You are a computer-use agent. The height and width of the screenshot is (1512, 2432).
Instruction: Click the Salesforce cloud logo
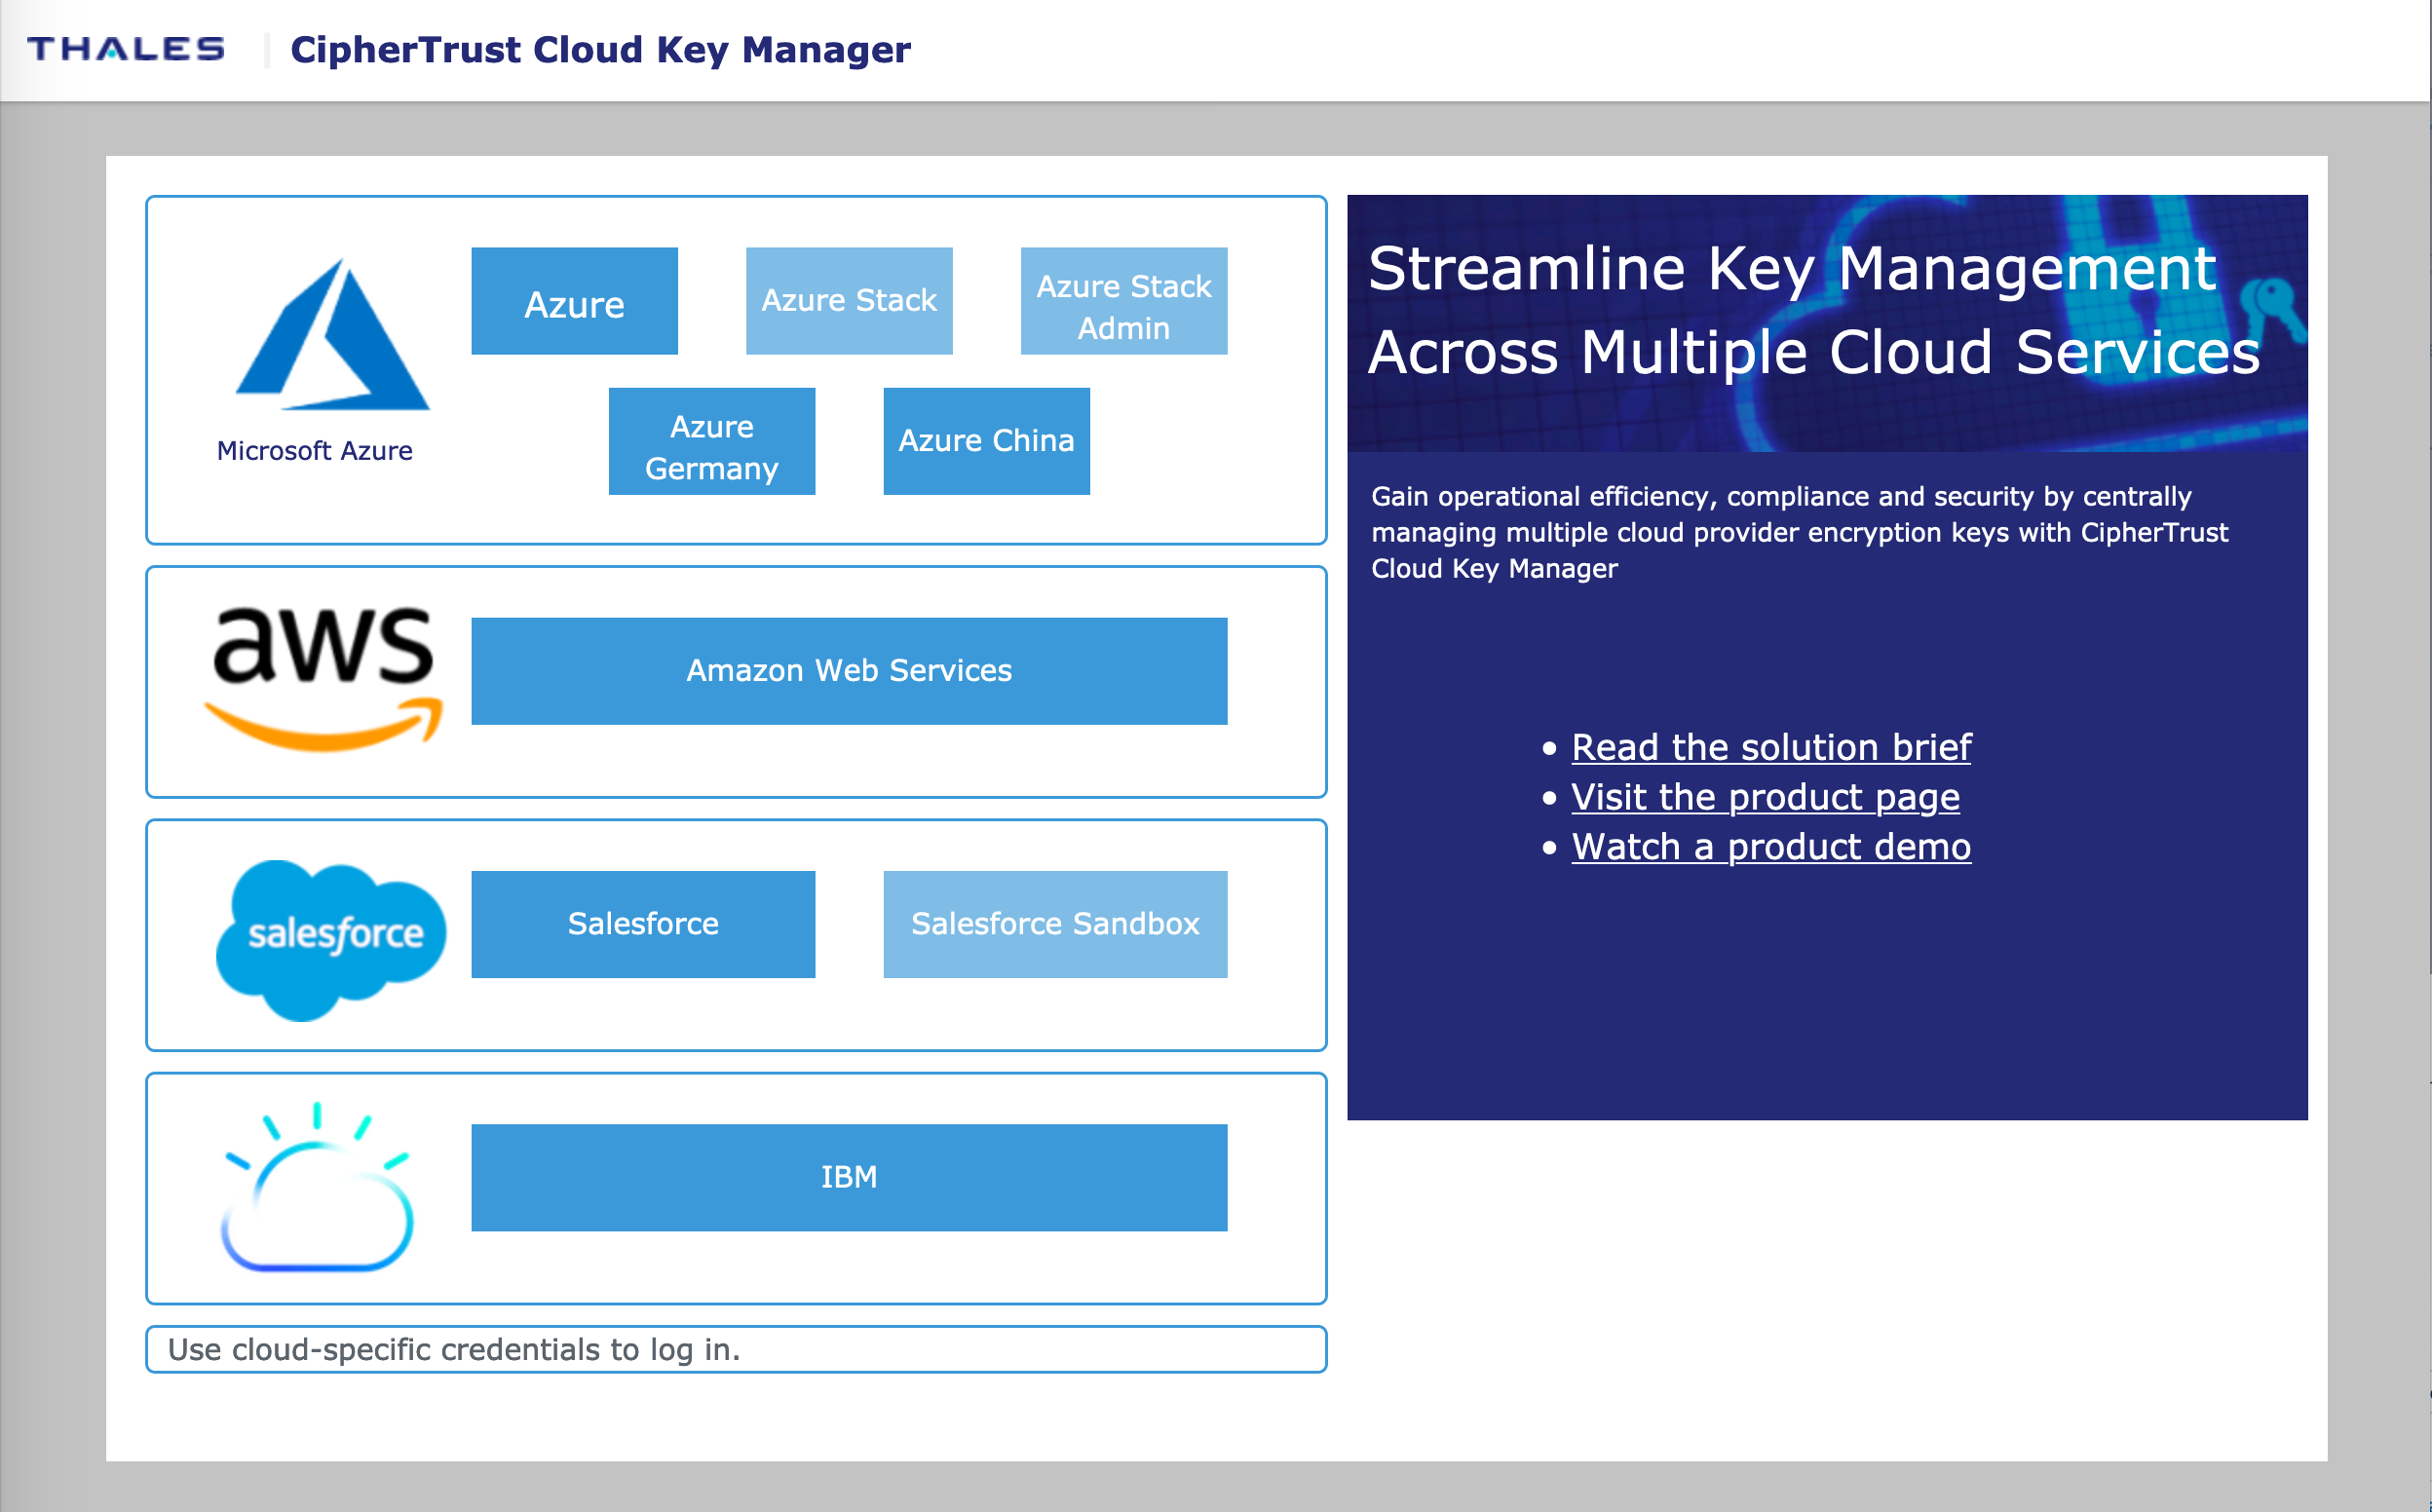click(330, 938)
